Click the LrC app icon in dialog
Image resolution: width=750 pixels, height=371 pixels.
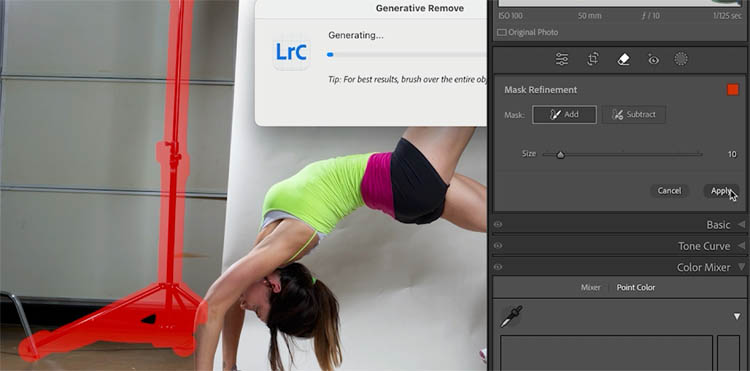pyautogui.click(x=291, y=52)
